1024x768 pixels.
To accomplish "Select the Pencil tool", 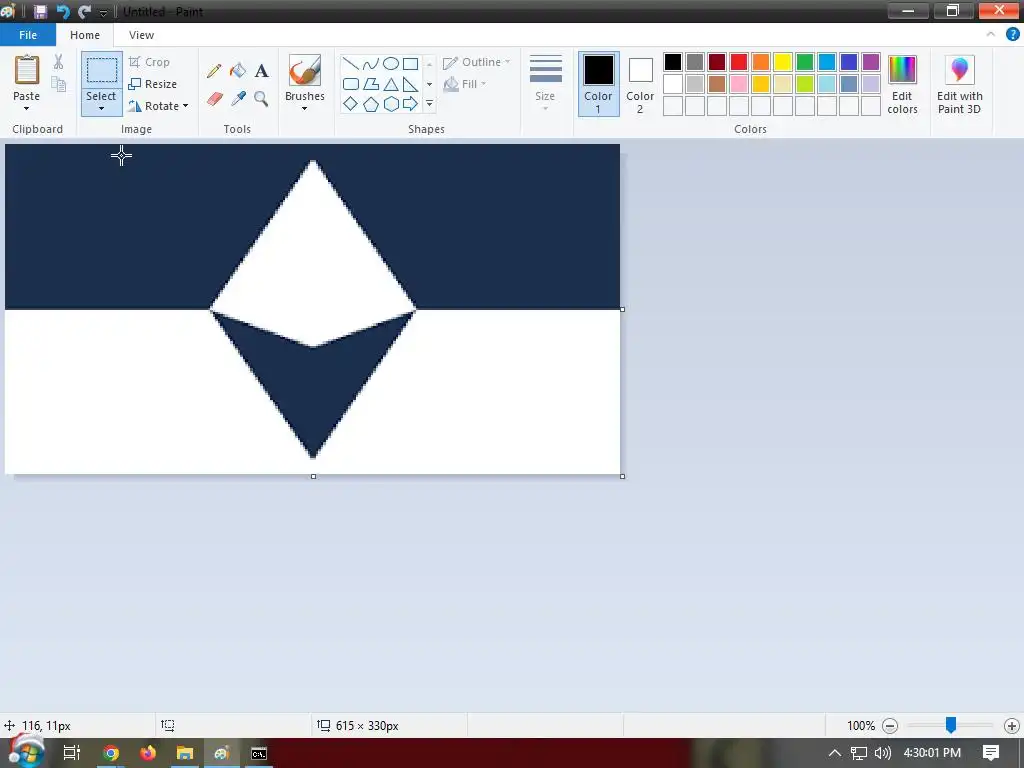I will coord(214,71).
